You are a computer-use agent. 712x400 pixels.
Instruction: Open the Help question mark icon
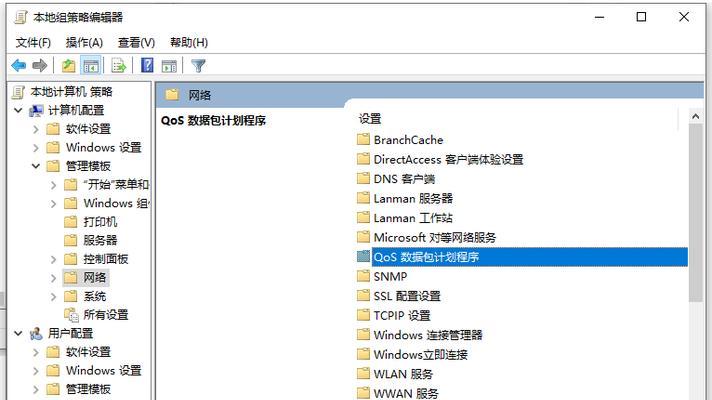click(147, 65)
